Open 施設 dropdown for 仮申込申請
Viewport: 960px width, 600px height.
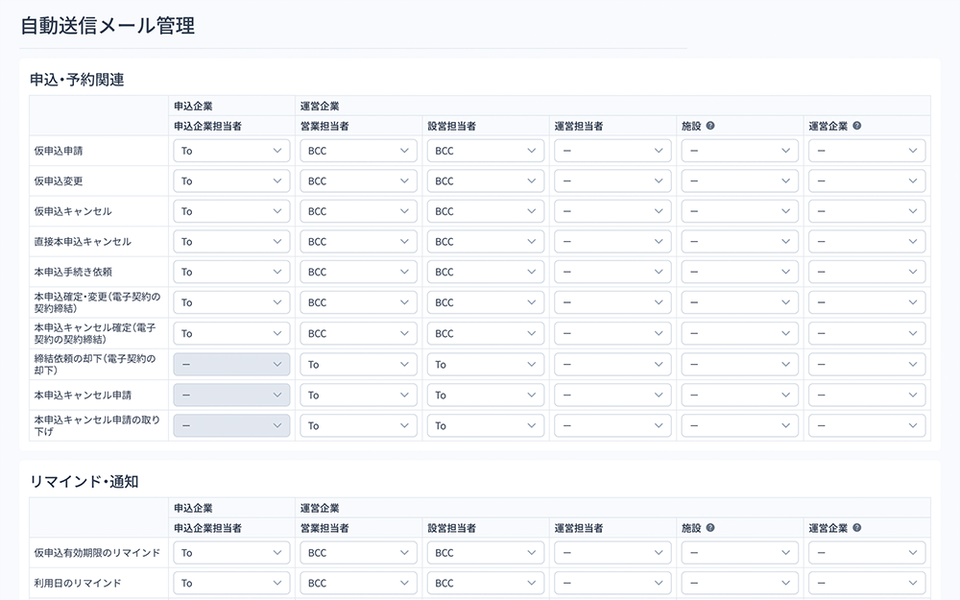coord(740,151)
